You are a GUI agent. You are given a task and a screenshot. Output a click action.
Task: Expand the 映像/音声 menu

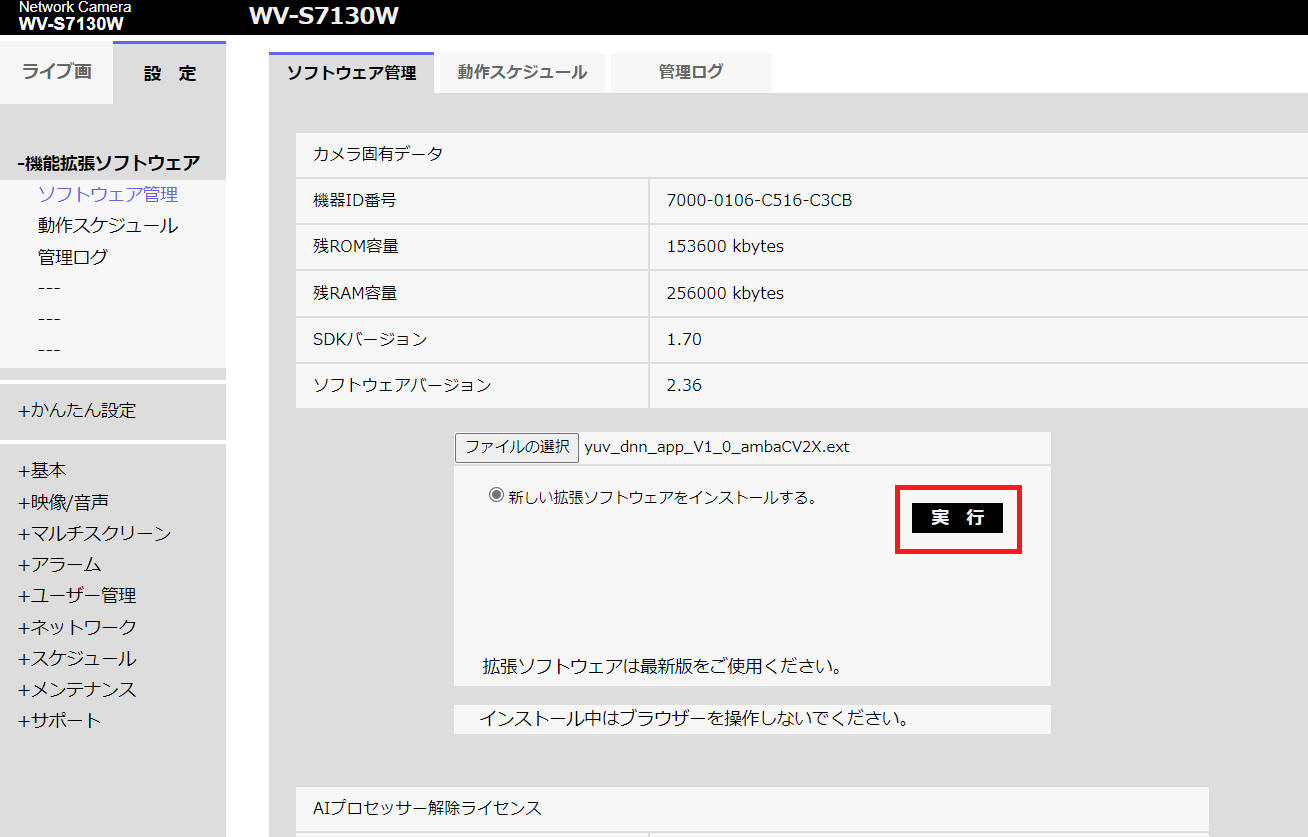tap(63, 502)
